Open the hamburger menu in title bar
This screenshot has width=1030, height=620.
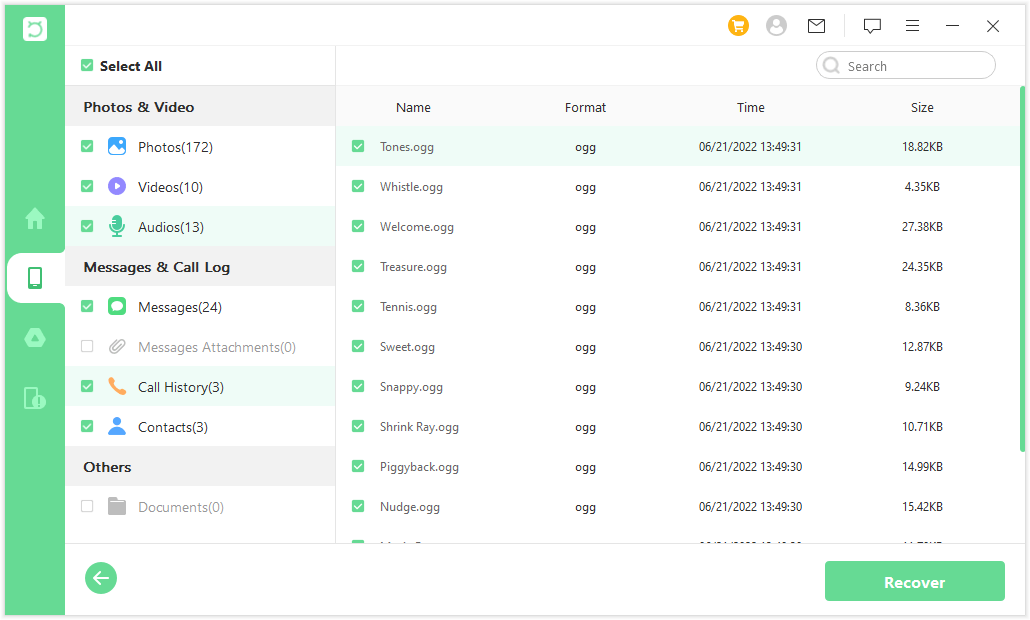[x=913, y=26]
